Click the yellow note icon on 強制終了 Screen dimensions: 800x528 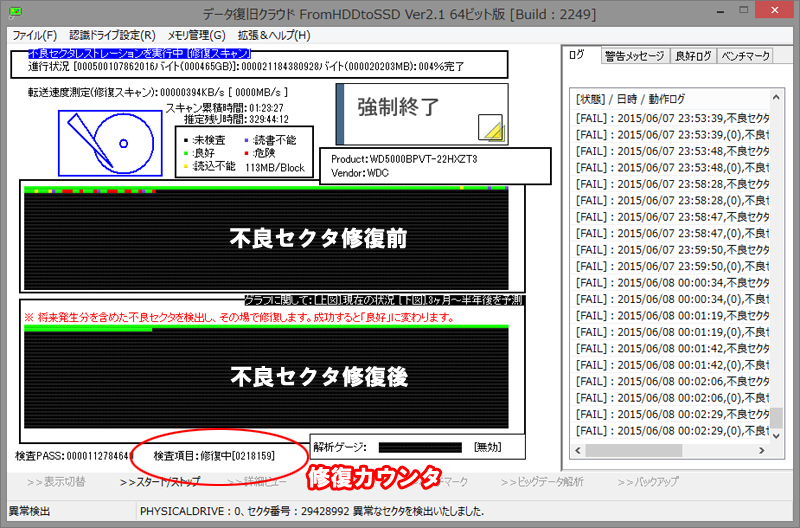click(491, 128)
